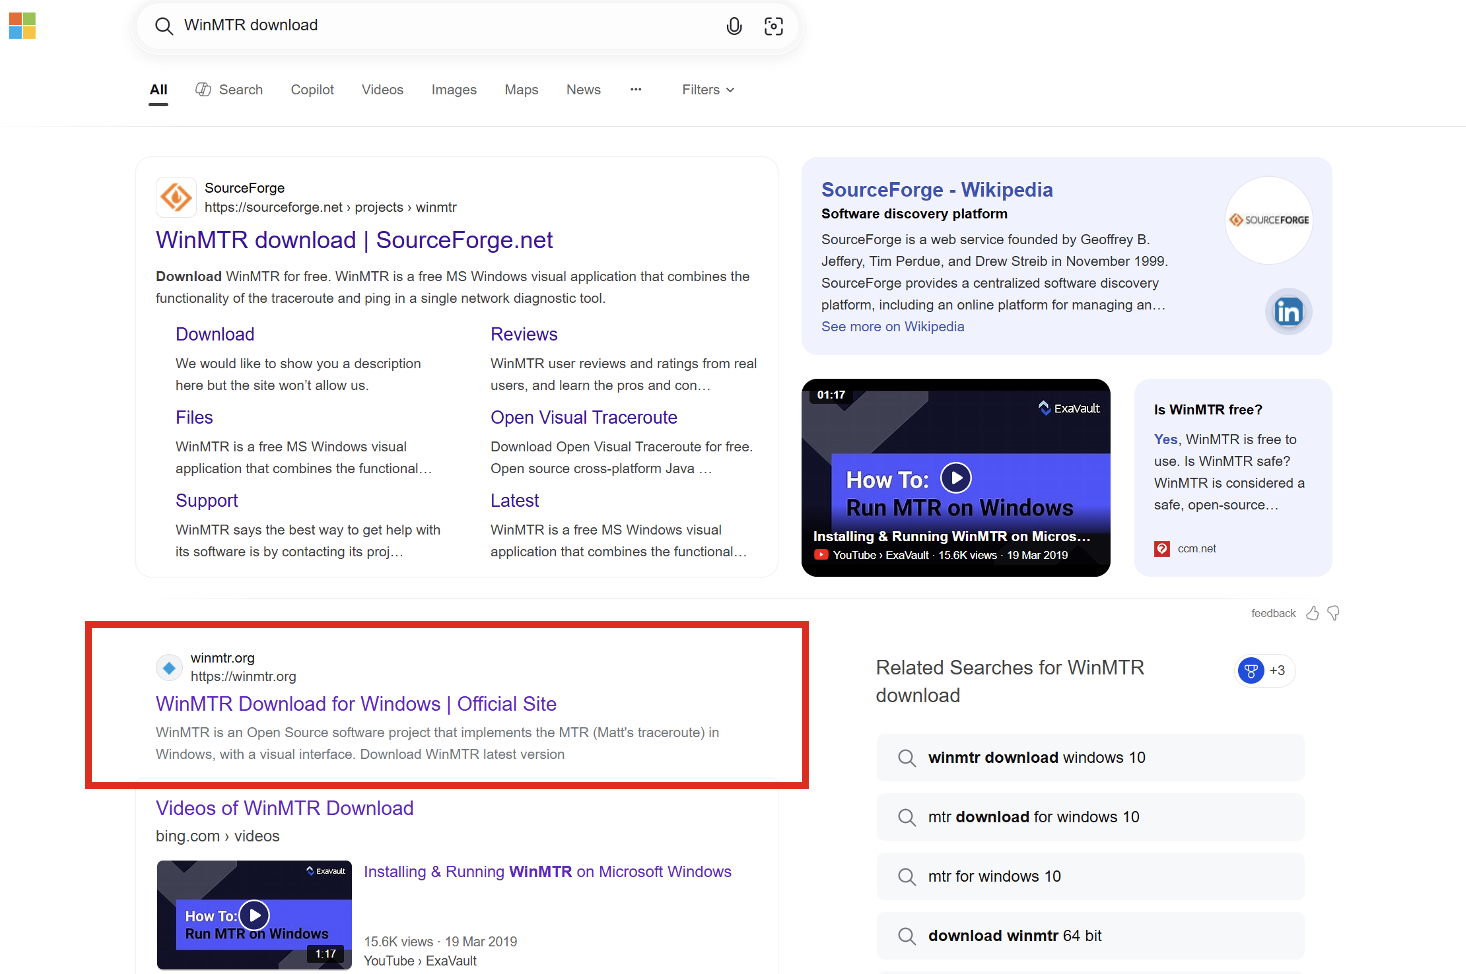Open the Open Visual Traceroute sitelink
1466x974 pixels.
coord(584,417)
